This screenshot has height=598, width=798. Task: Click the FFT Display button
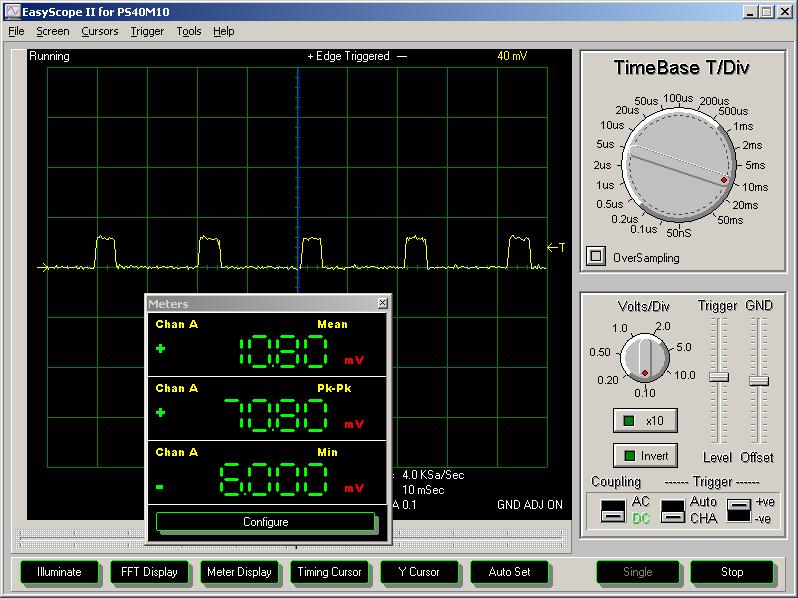click(149, 572)
